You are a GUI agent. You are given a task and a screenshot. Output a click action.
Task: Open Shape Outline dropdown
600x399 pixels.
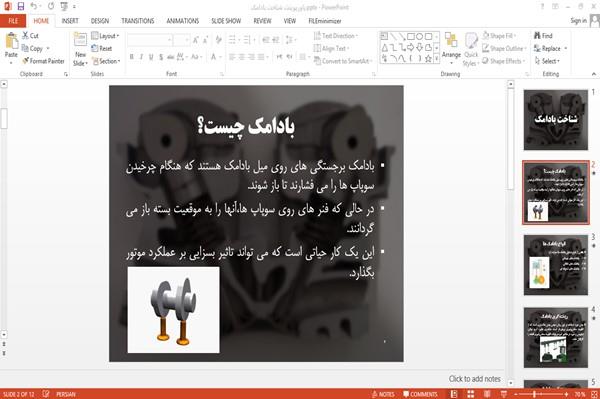point(504,48)
